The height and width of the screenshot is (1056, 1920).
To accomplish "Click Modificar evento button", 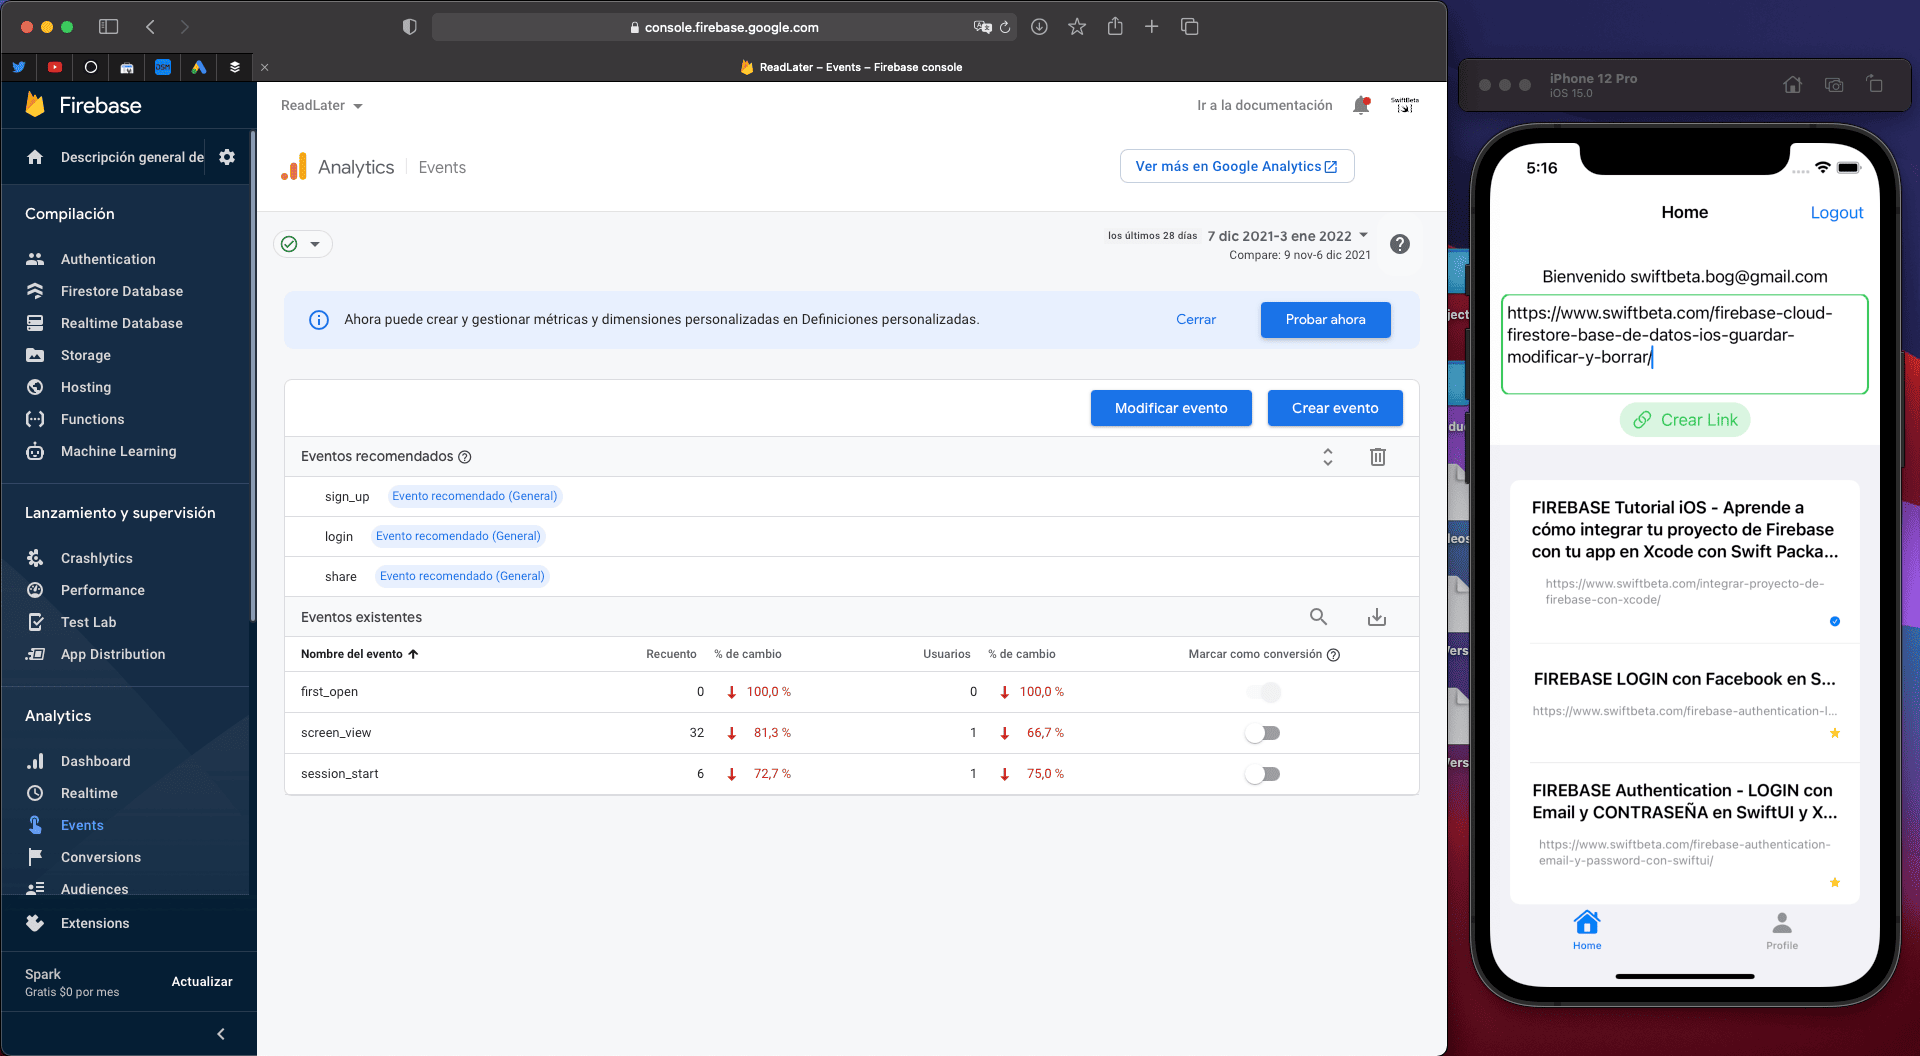I will coord(1171,408).
